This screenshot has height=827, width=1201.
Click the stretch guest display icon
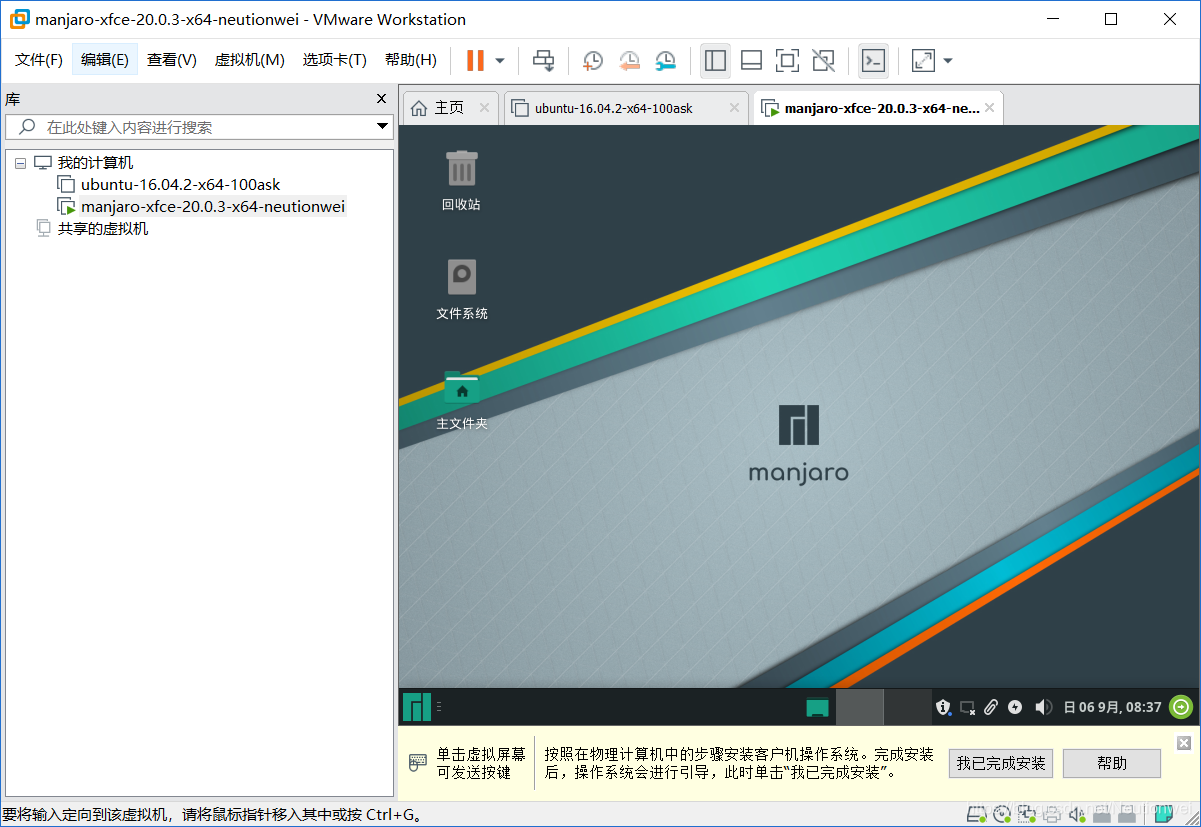923,61
